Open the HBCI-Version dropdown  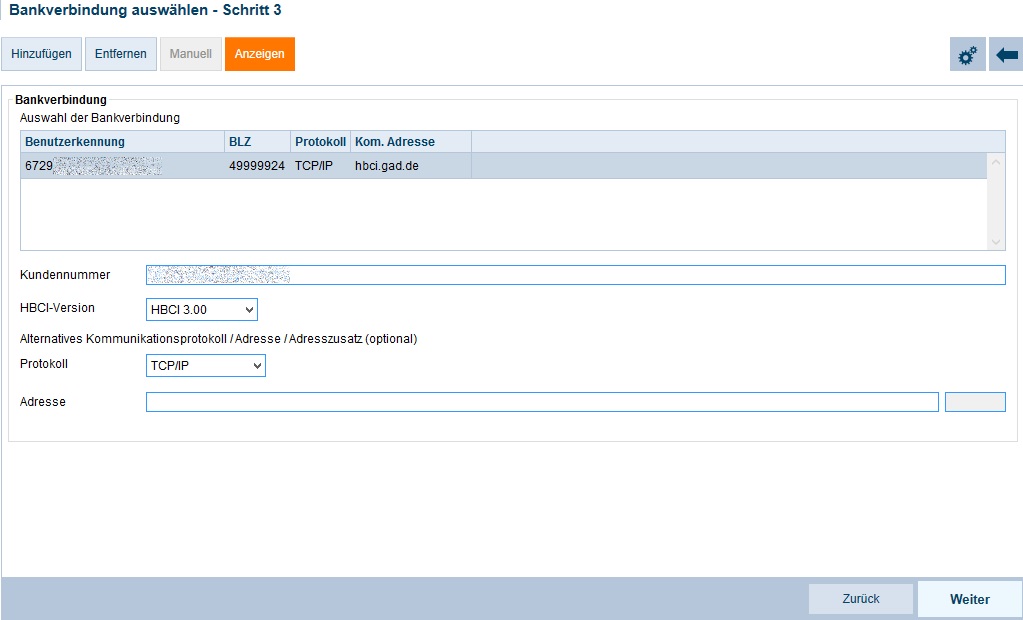pos(201,310)
